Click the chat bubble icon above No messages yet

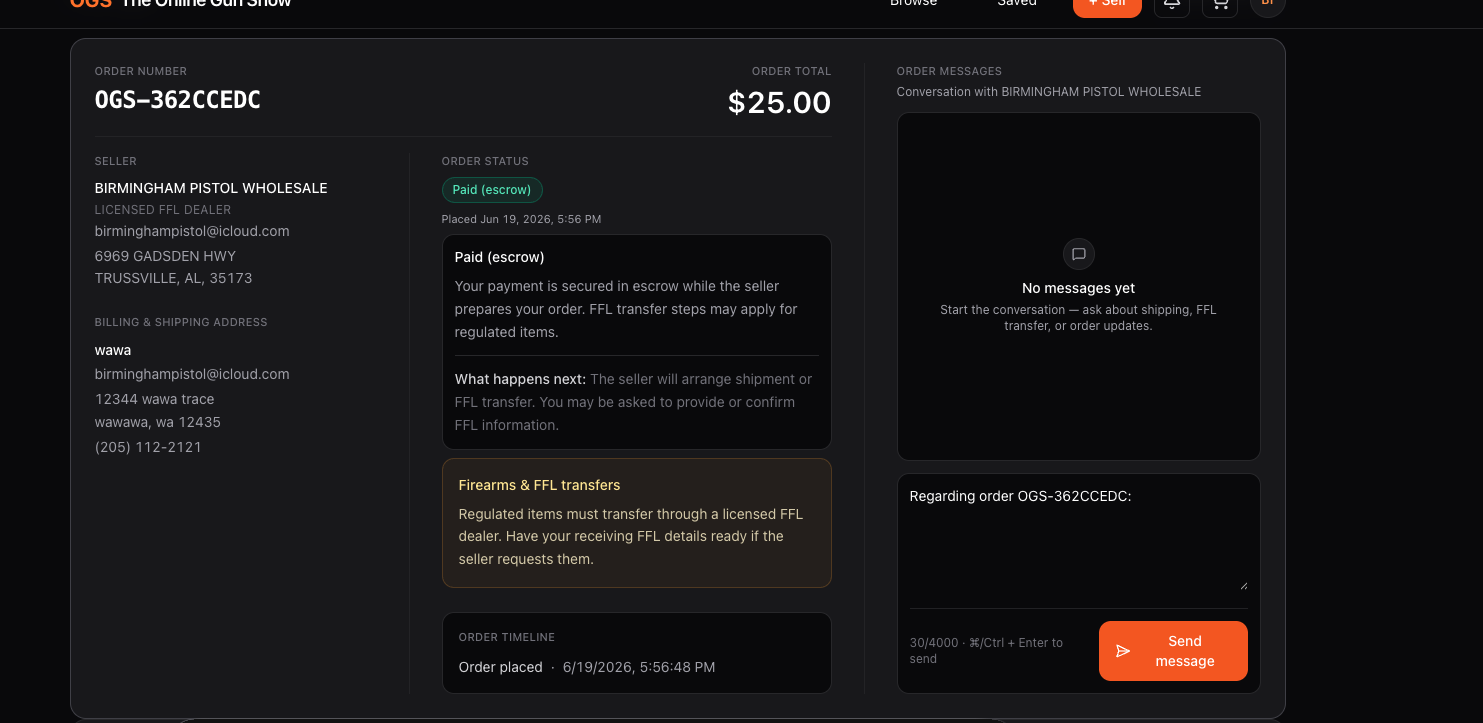click(x=1079, y=254)
